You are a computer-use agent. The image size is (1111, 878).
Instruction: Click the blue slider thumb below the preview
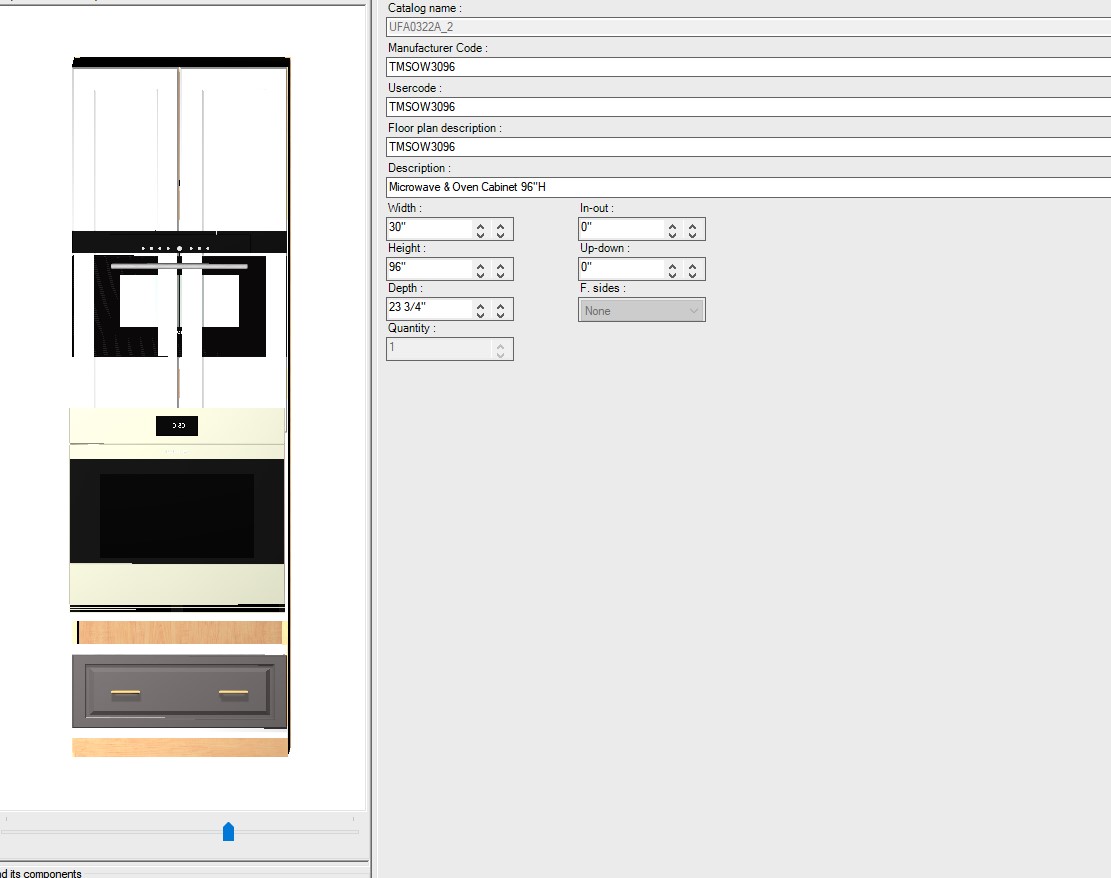[x=228, y=831]
